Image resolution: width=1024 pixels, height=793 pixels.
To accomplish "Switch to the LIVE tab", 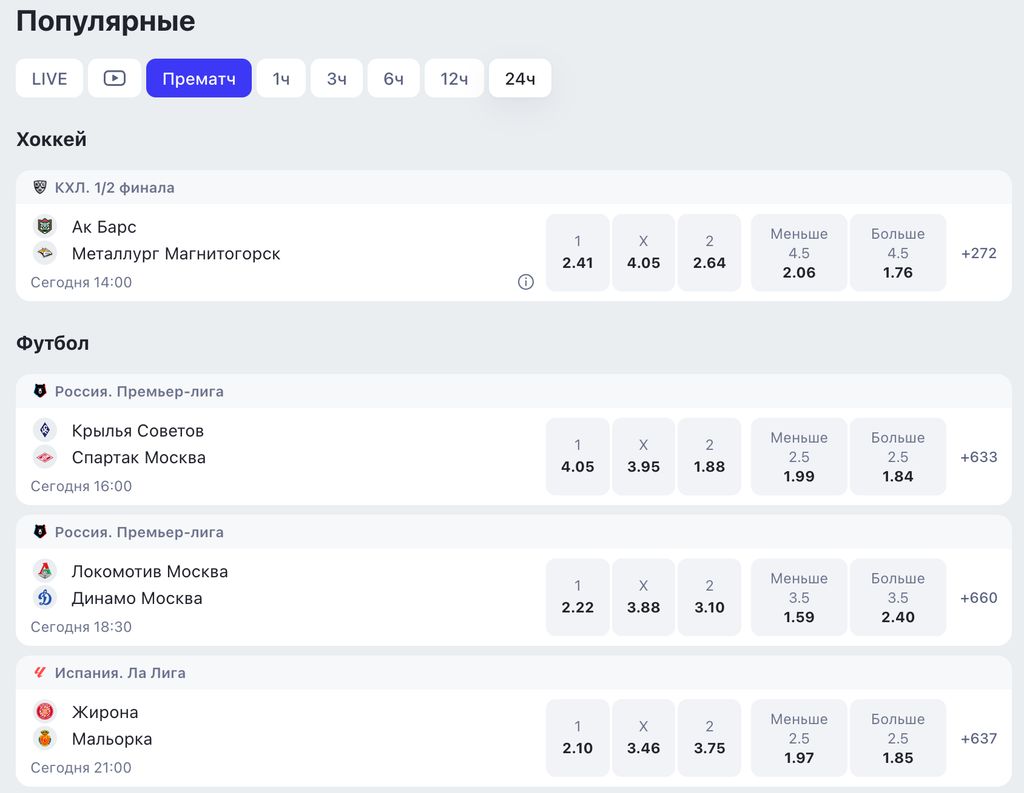I will tap(50, 78).
